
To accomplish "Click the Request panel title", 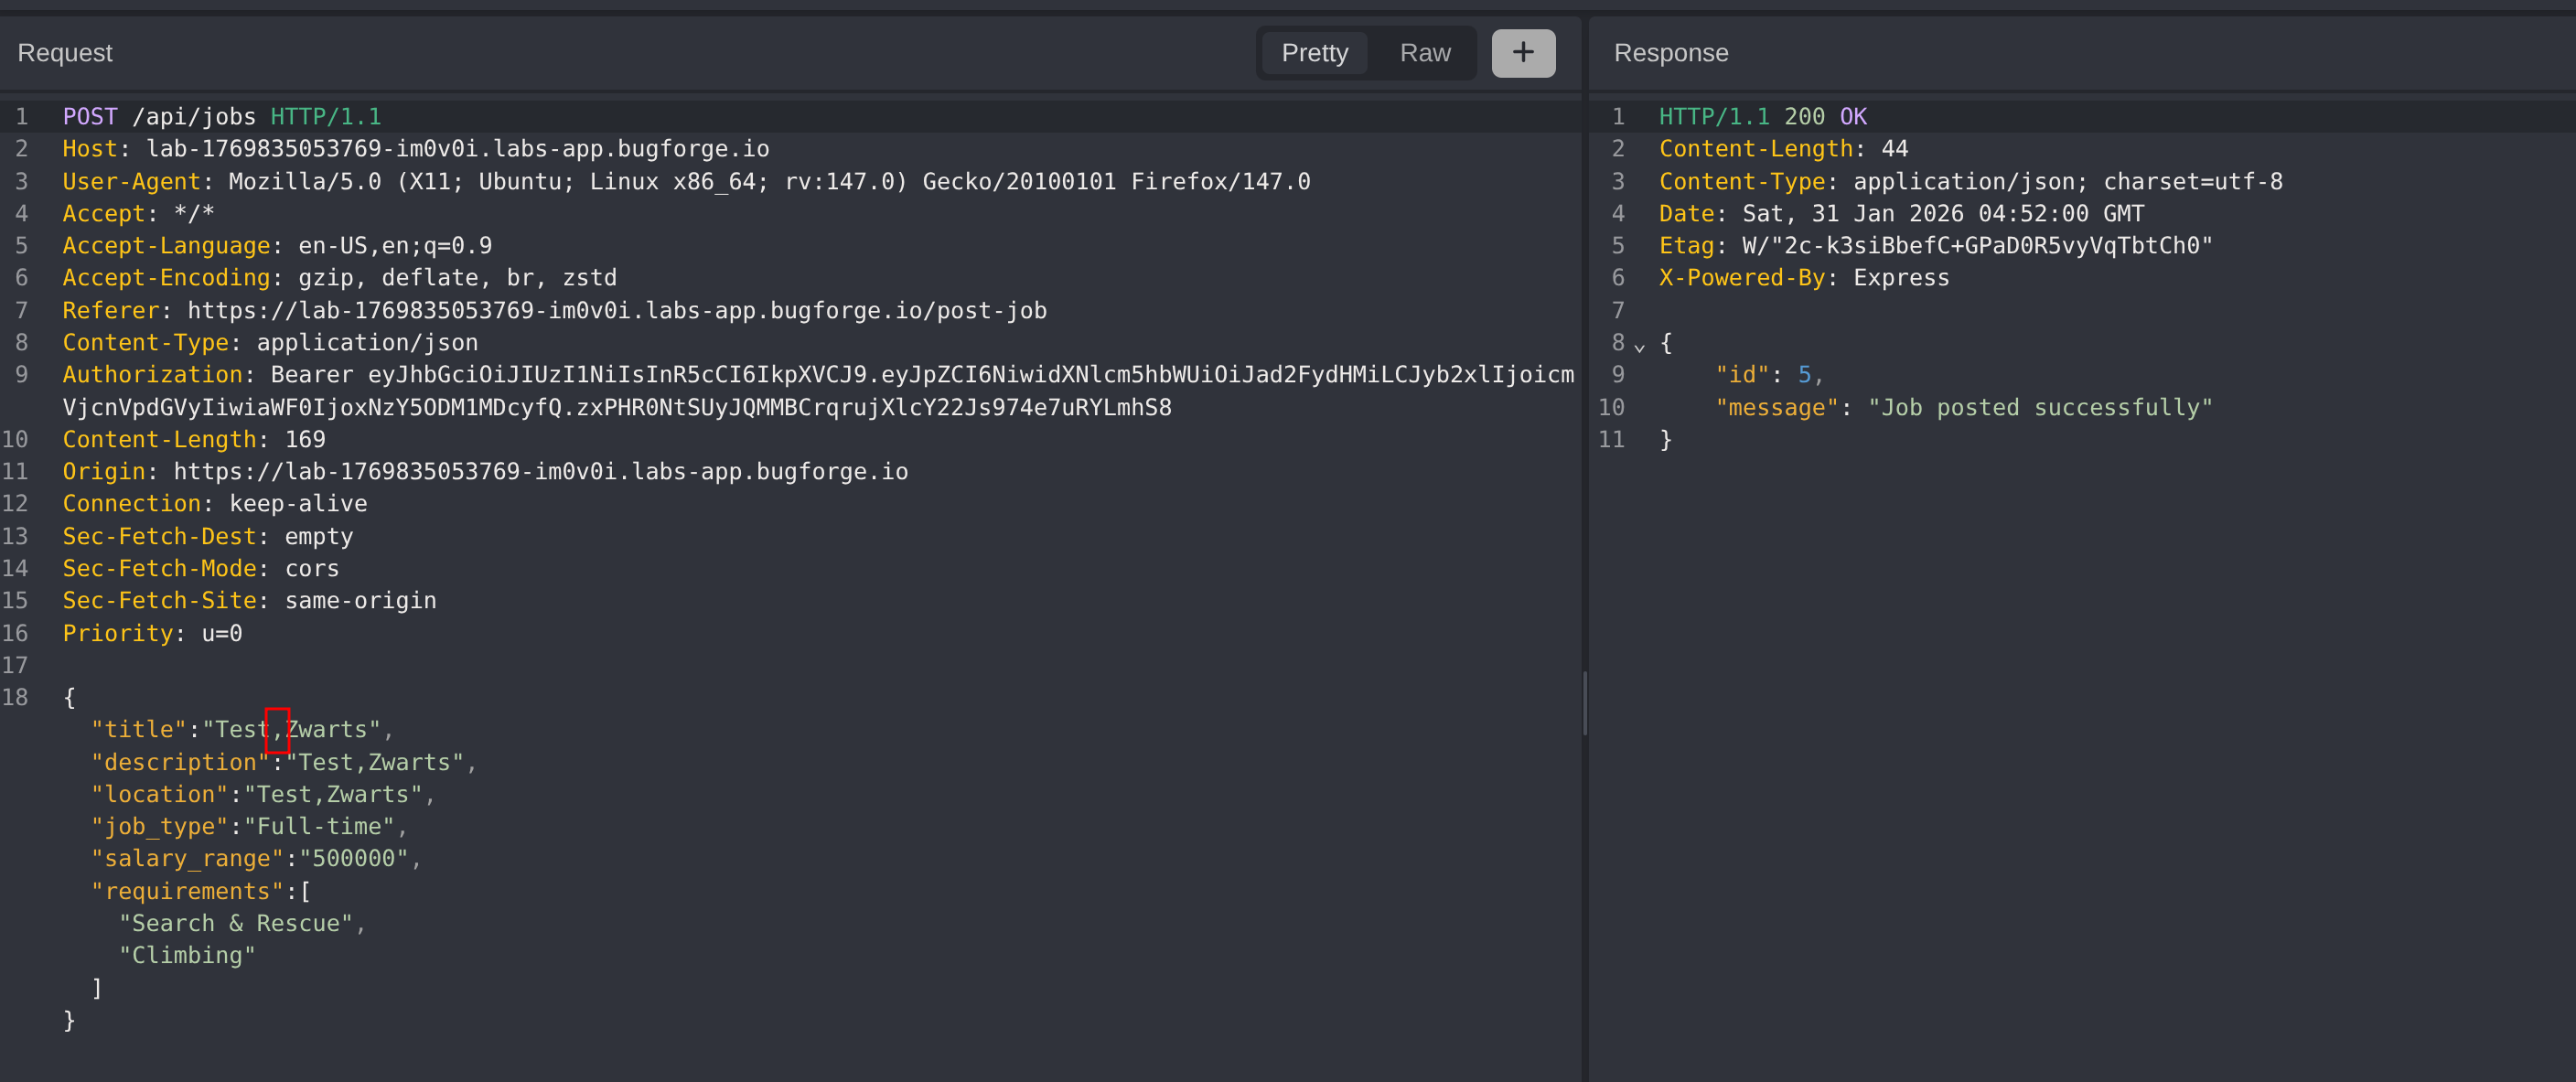I will pos(65,53).
